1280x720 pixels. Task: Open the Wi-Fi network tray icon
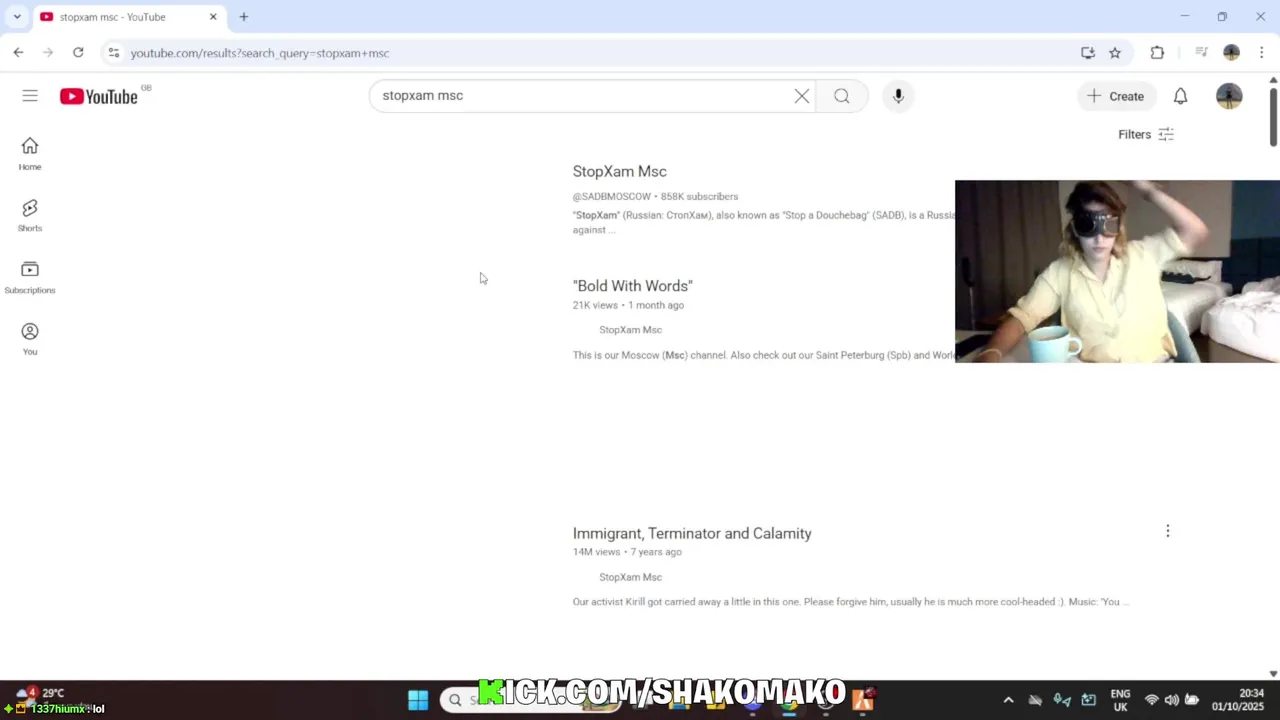pyautogui.click(x=1152, y=700)
